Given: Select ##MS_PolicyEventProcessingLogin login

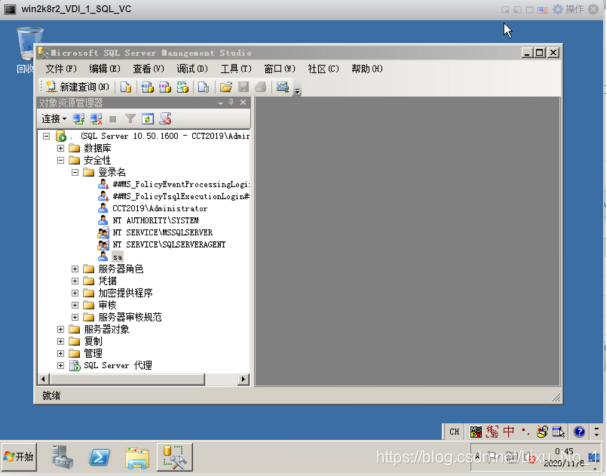Looking at the screenshot, I should [x=181, y=184].
